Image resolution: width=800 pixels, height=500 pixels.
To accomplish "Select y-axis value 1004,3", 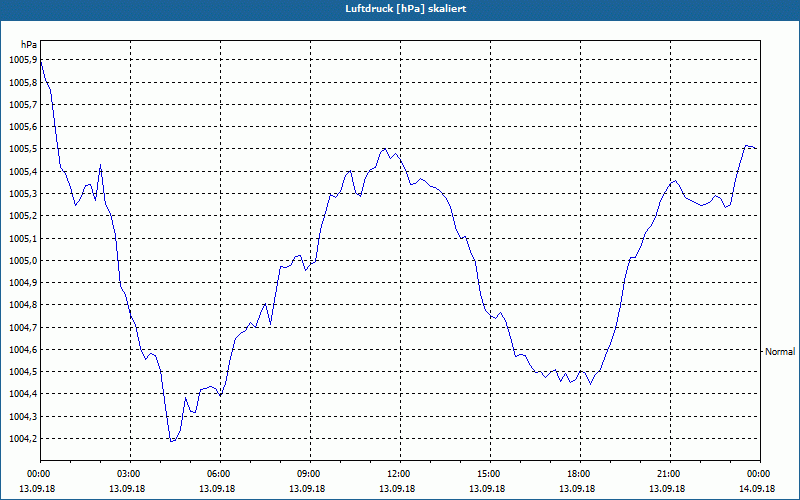I will coord(23,416).
